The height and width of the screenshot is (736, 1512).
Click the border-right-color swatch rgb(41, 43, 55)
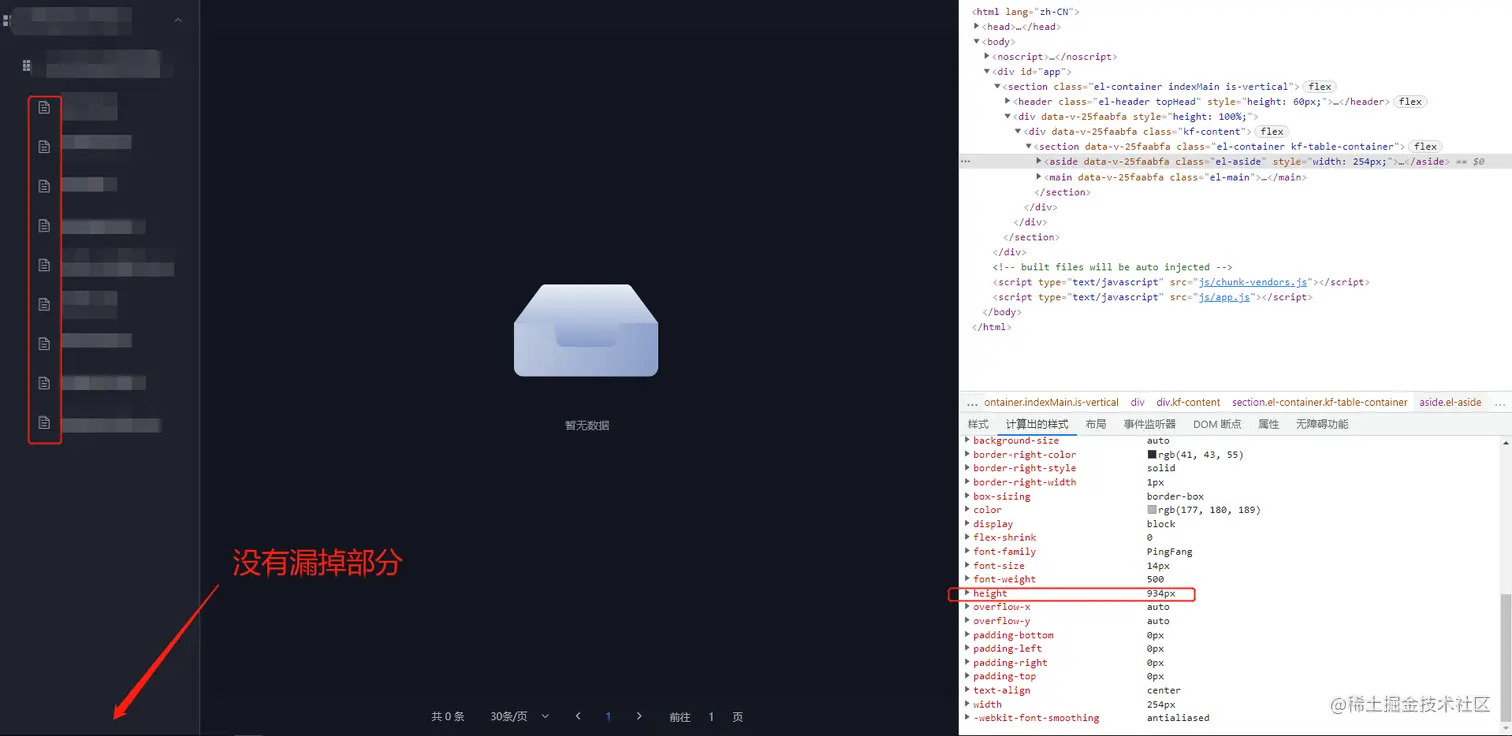tap(1152, 455)
